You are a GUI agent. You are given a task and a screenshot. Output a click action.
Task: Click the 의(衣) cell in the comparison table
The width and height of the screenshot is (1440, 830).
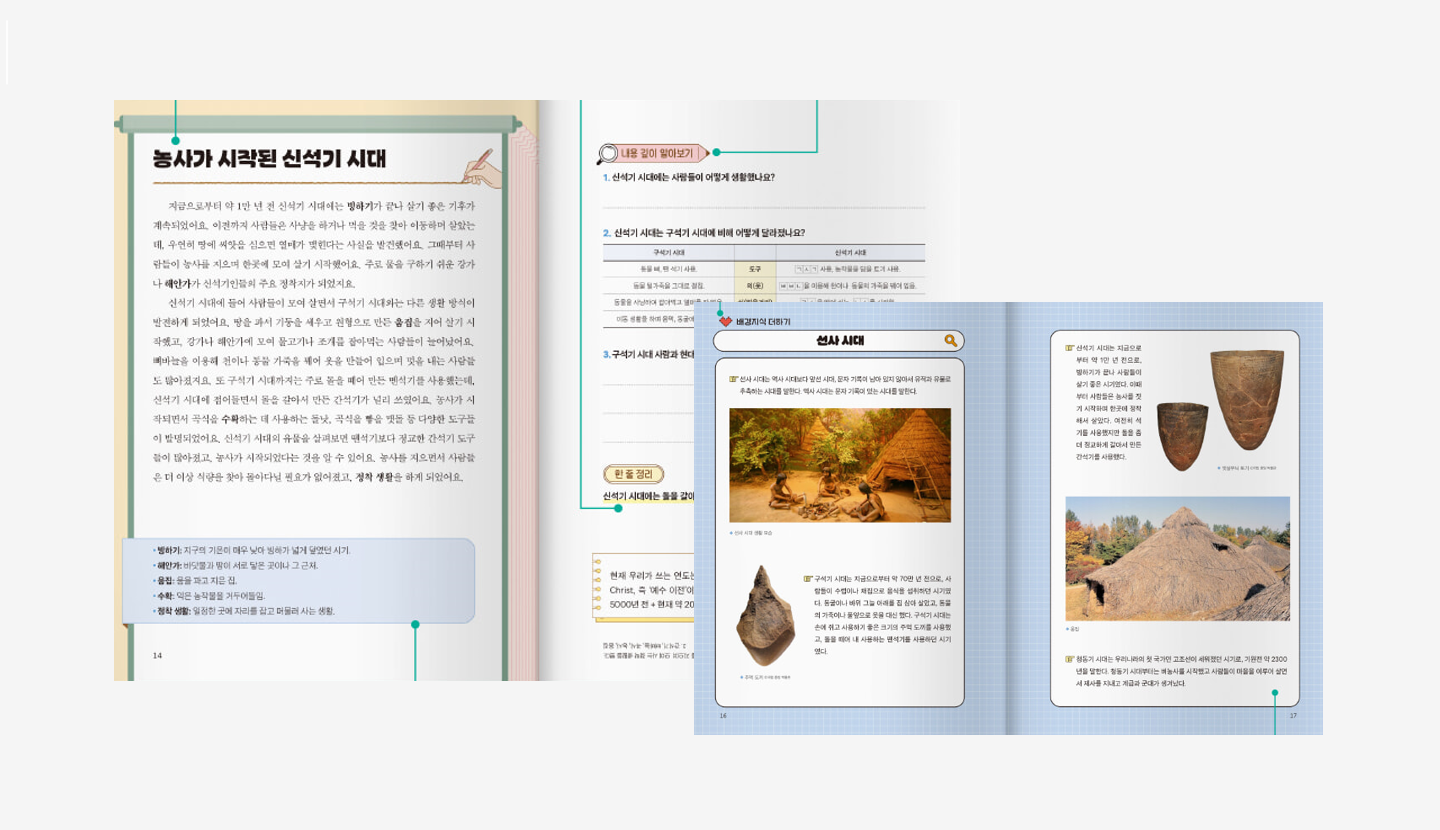[754, 285]
